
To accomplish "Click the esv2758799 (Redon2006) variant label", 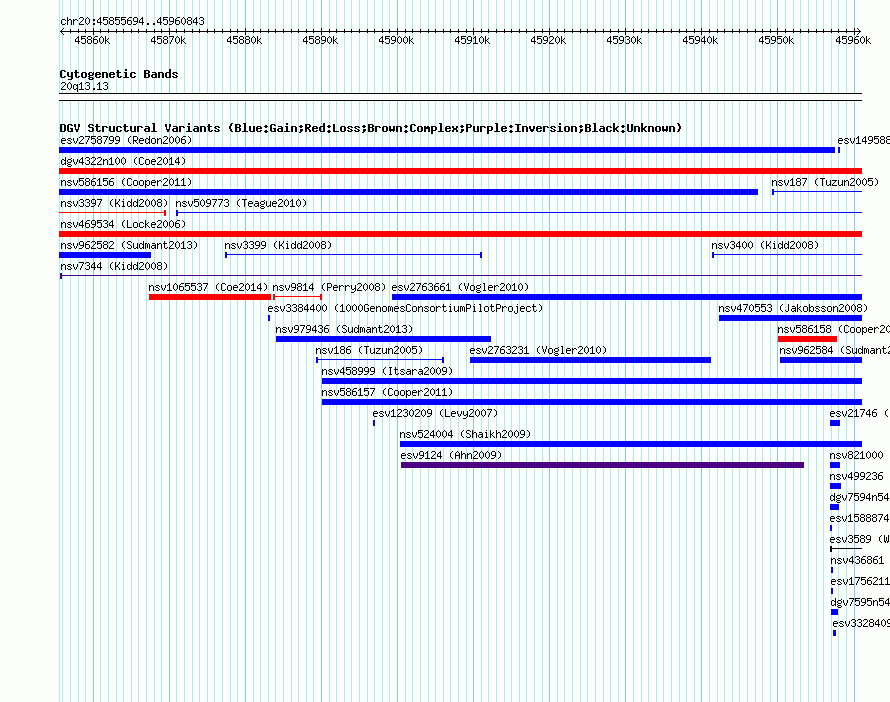I will 126,140.
